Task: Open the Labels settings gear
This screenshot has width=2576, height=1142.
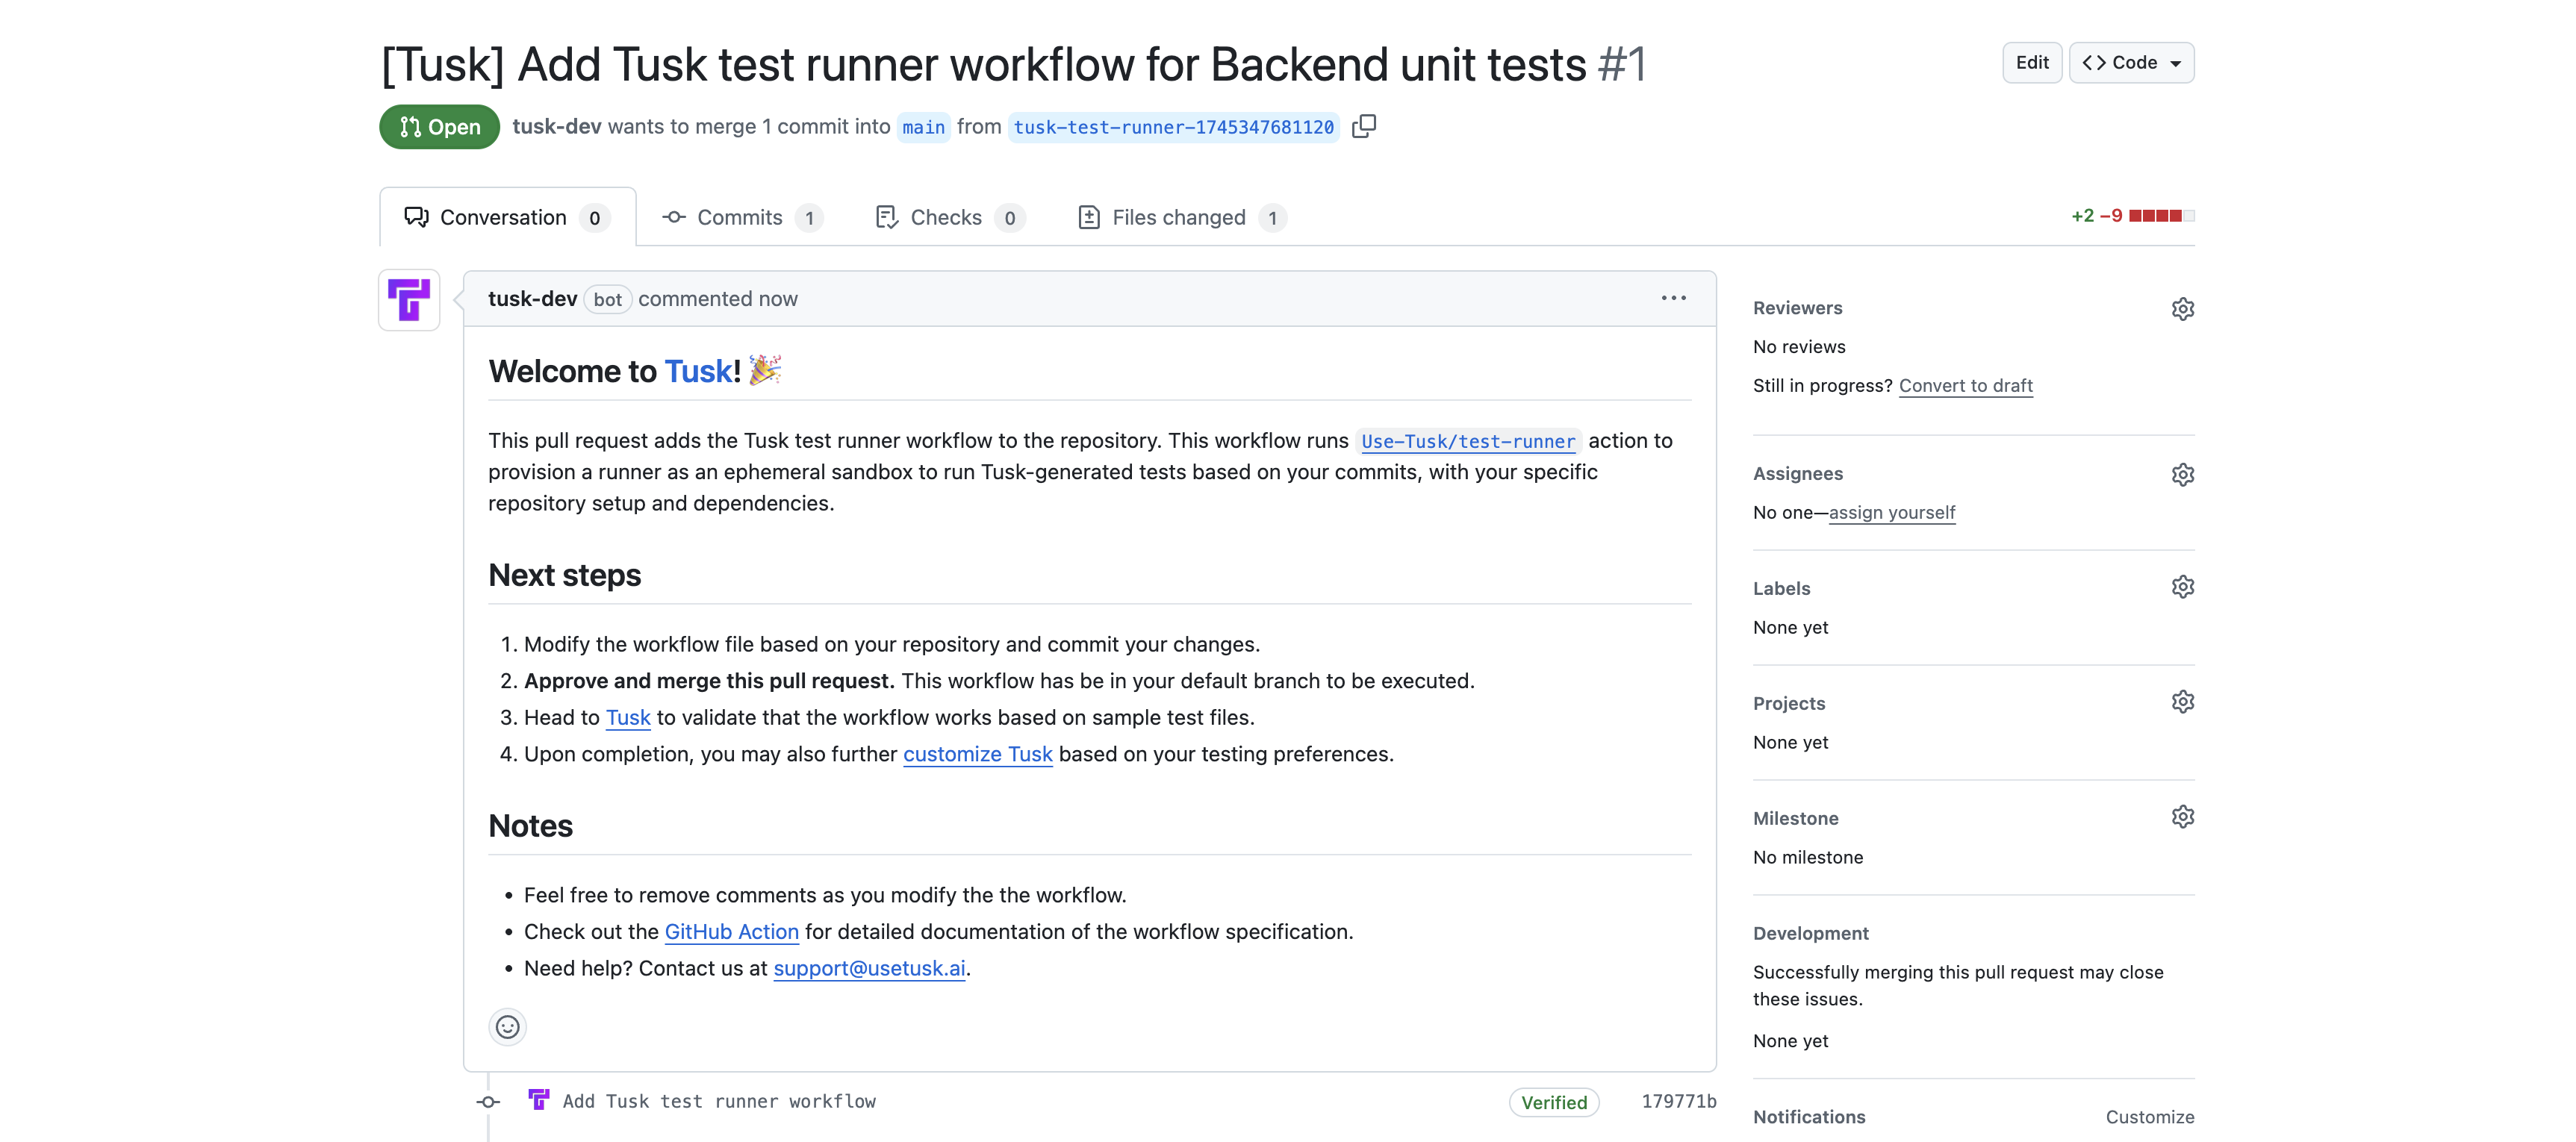Action: (2183, 587)
